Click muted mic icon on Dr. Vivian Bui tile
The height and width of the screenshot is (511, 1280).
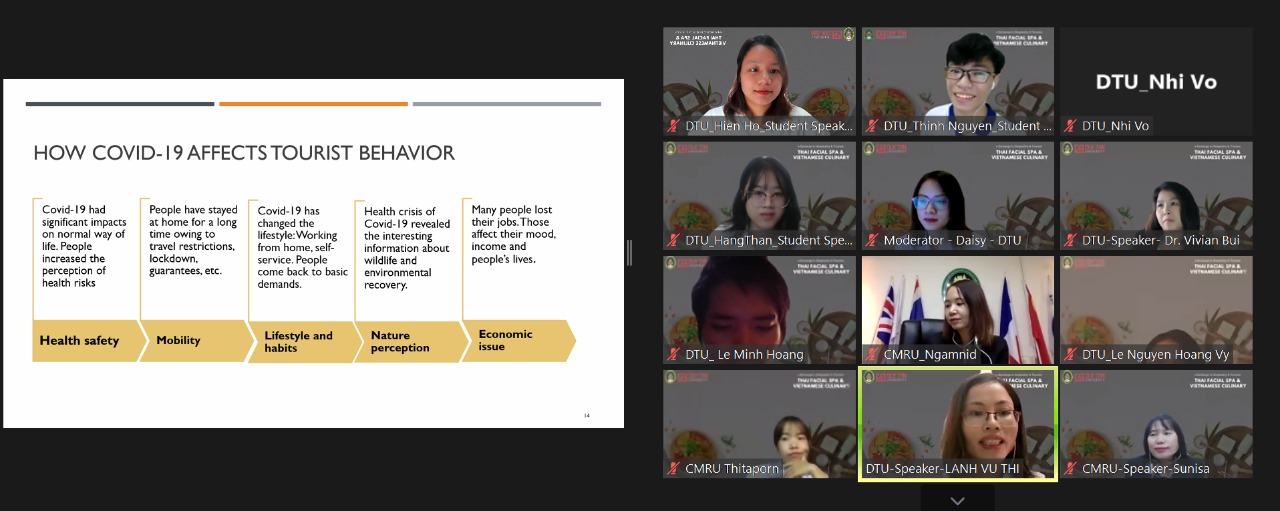(1071, 240)
